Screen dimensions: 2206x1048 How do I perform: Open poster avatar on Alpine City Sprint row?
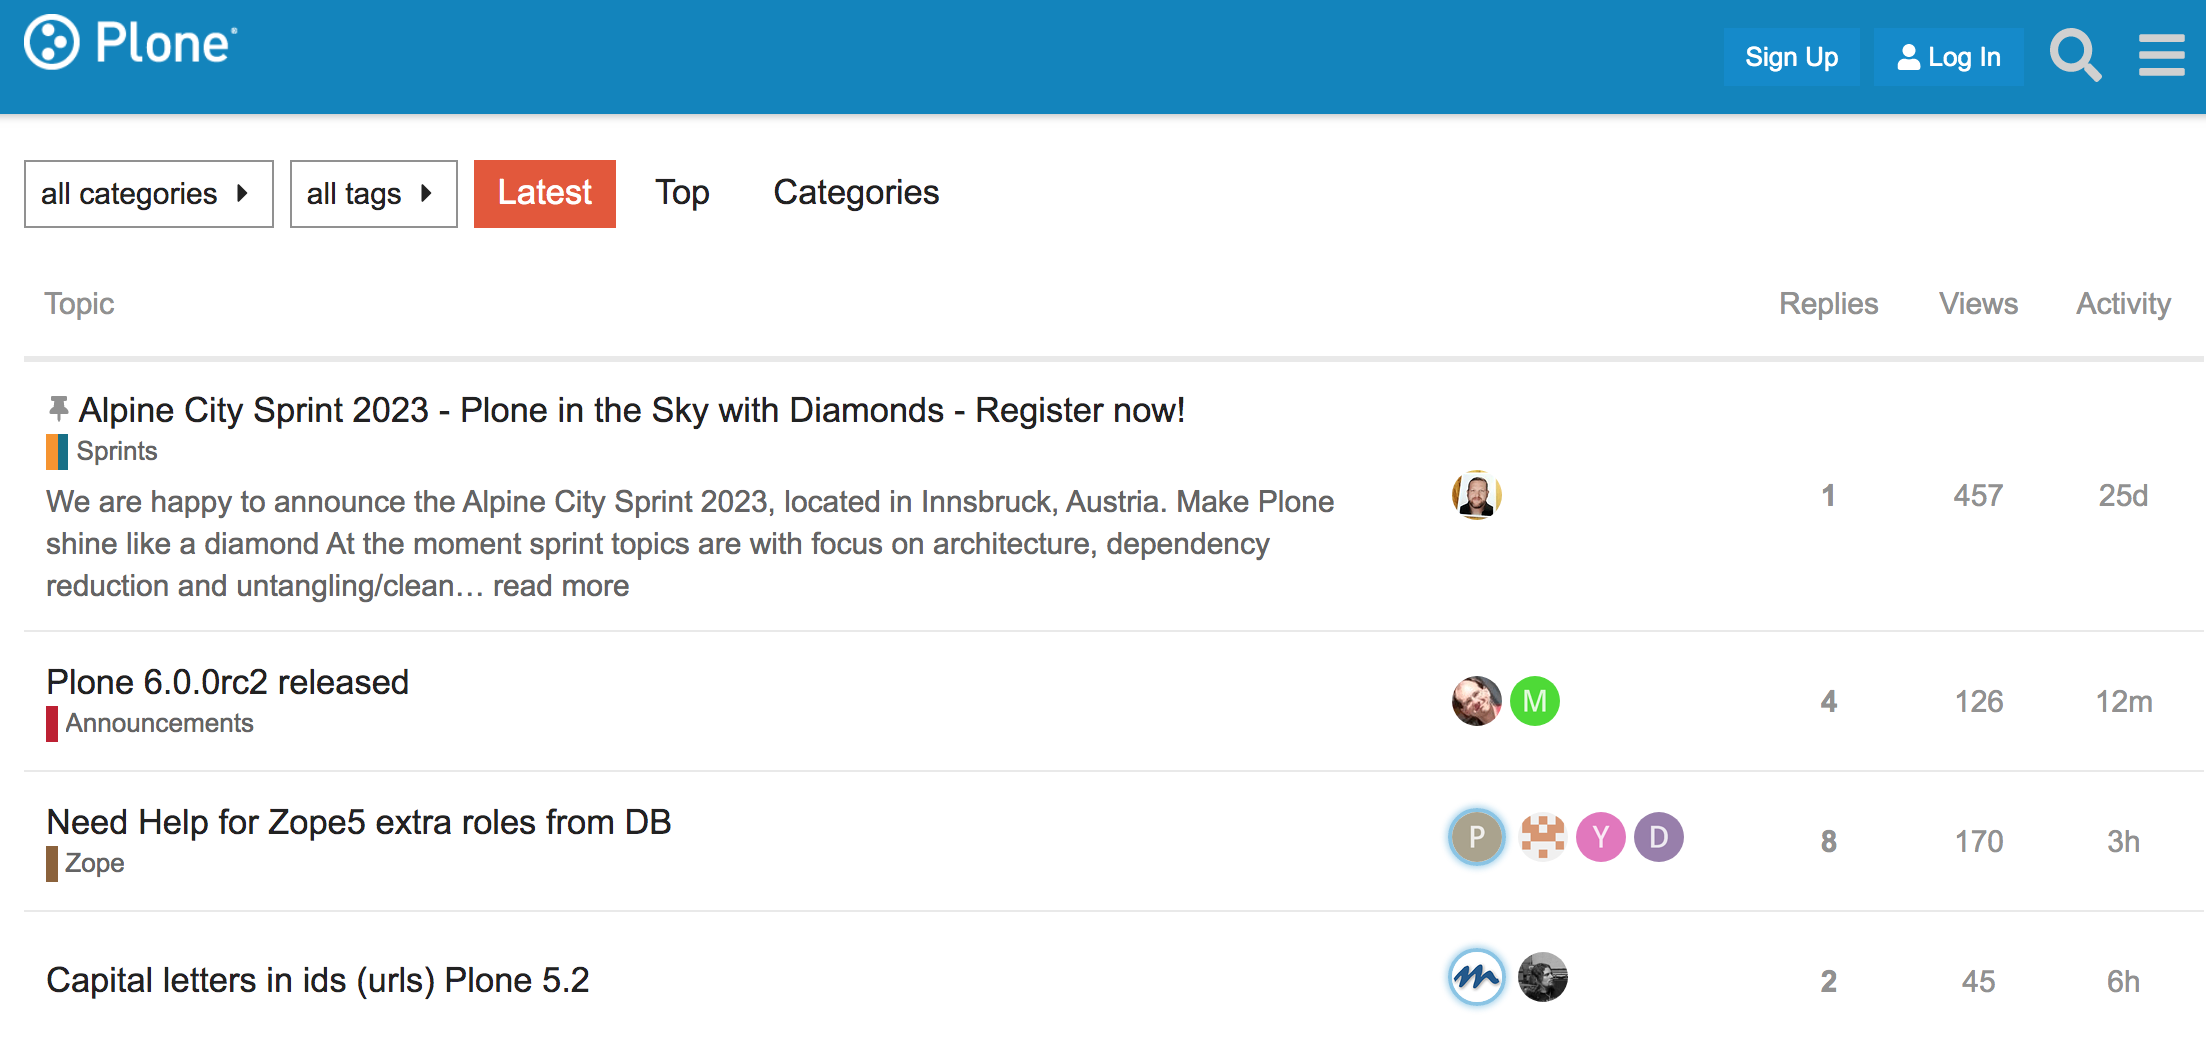click(x=1476, y=495)
